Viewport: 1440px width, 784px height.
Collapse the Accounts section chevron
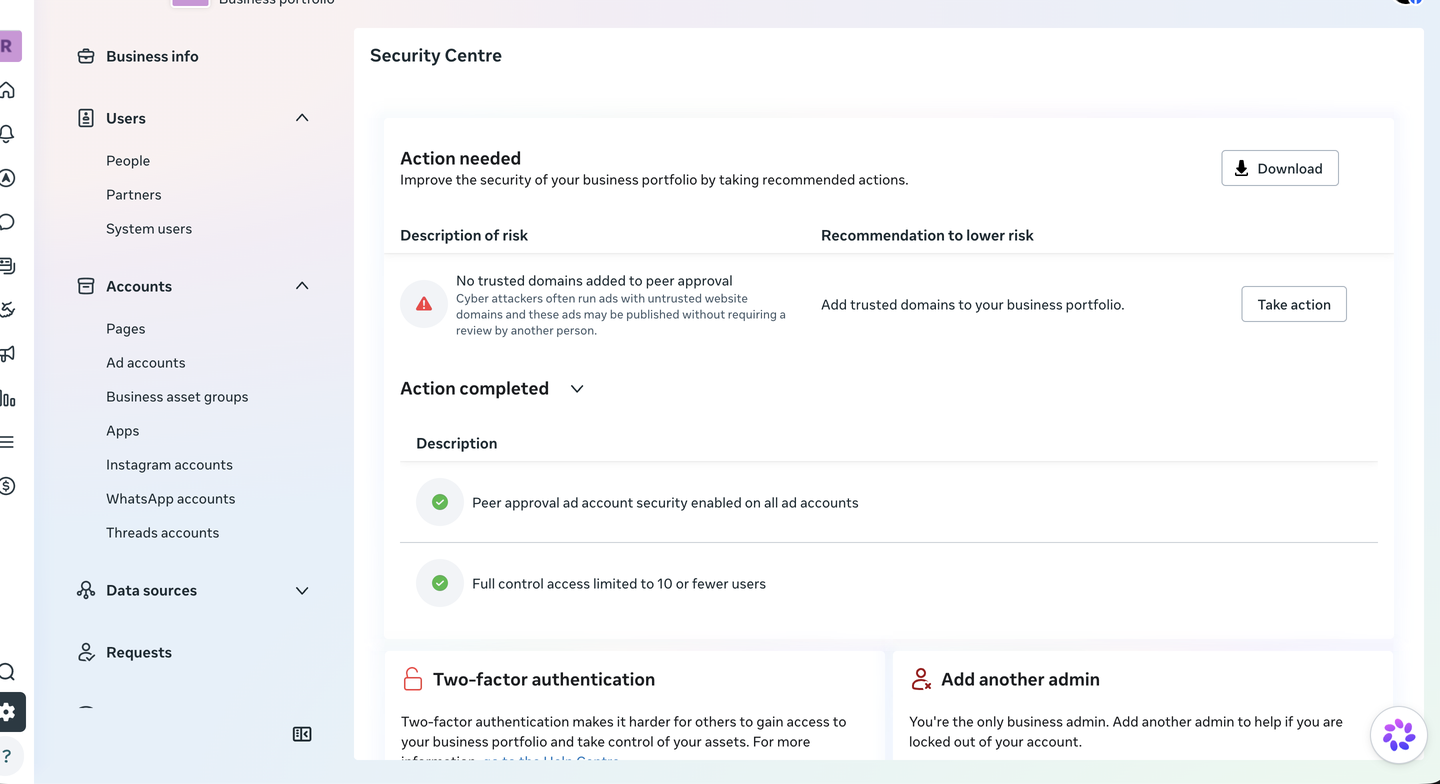[302, 286]
